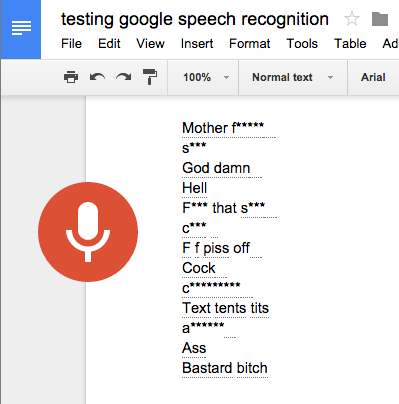The height and width of the screenshot is (404, 399).
Task: Click the first line starting with "Mother"
Action: click(x=223, y=128)
